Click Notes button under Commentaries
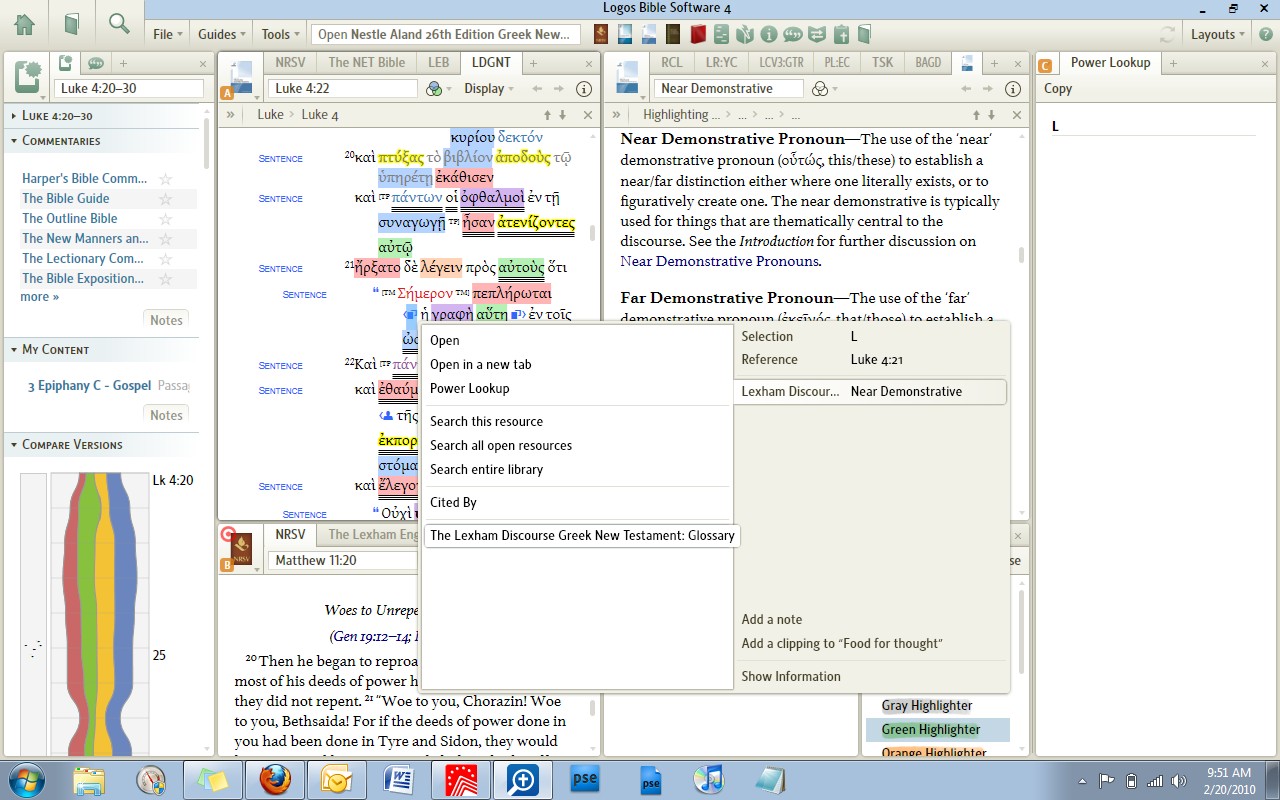Viewport: 1280px width, 800px height. click(166, 320)
